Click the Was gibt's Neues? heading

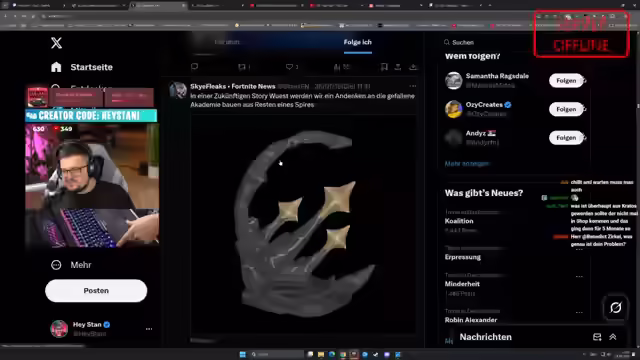click(484, 193)
